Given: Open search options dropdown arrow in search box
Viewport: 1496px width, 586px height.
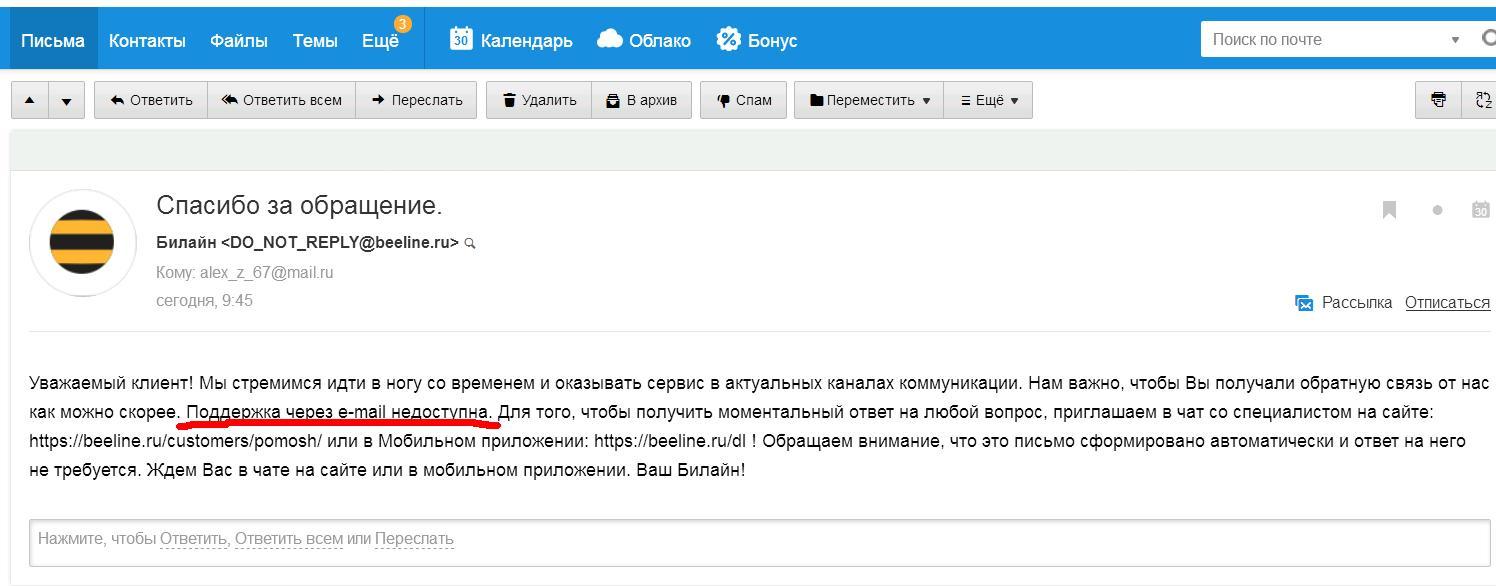Looking at the screenshot, I should coord(1455,40).
